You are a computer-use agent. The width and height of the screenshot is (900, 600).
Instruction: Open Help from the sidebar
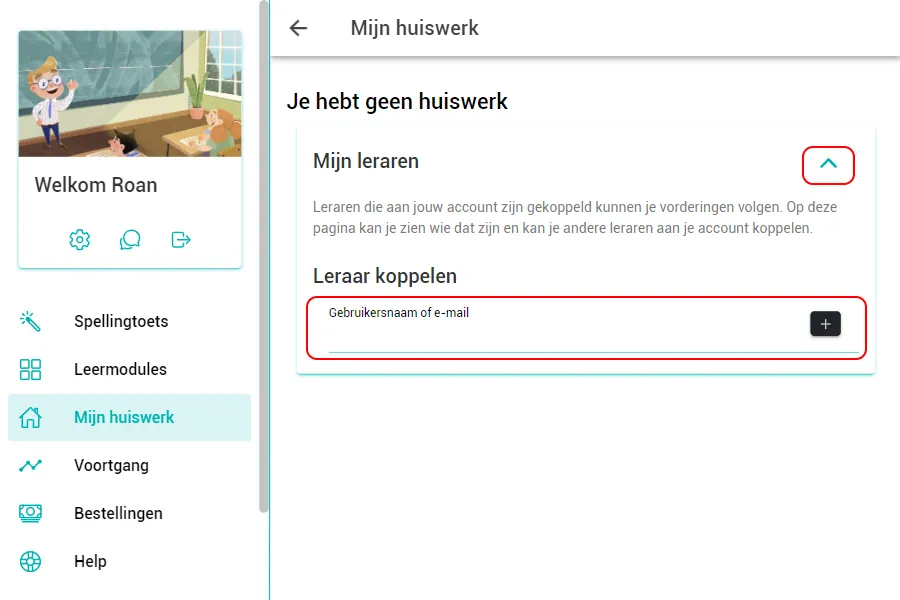click(130, 561)
